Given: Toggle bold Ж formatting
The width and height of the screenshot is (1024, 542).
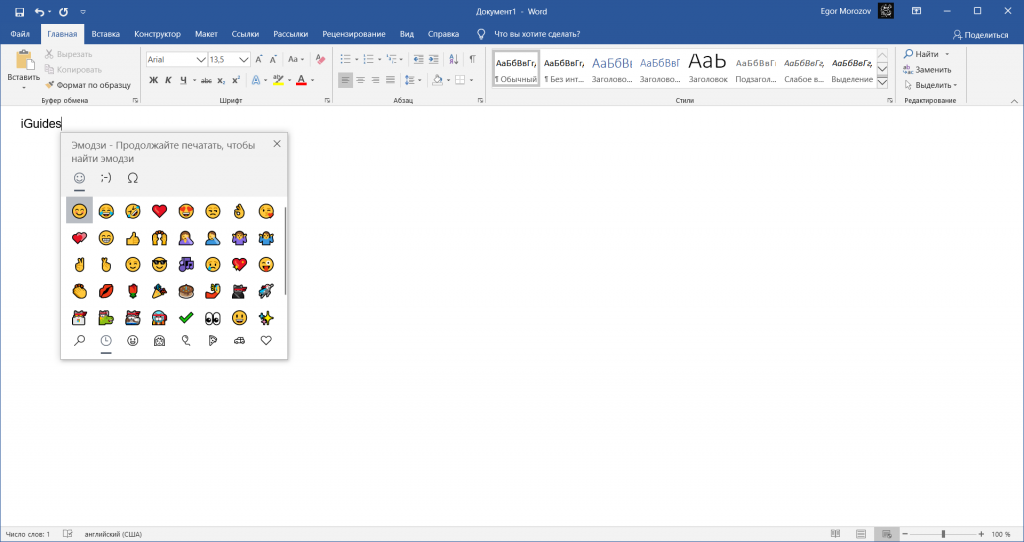Looking at the screenshot, I should (x=153, y=80).
